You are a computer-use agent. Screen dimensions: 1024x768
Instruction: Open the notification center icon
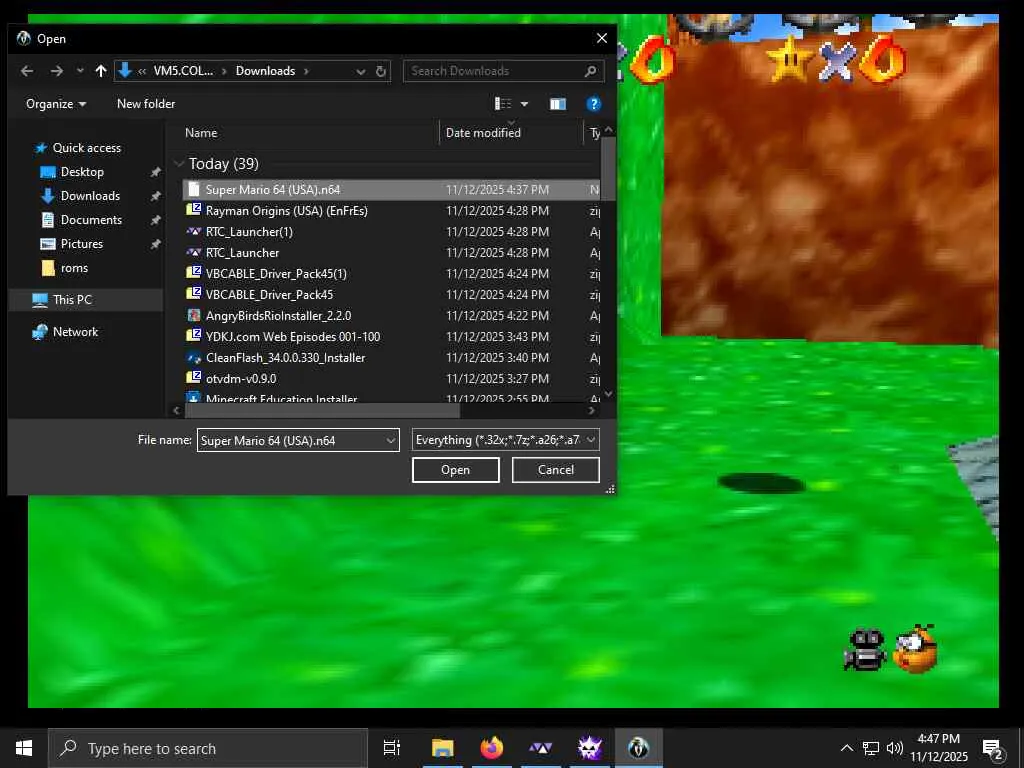click(993, 749)
